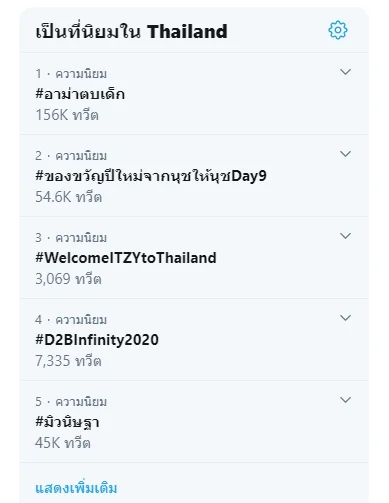The width and height of the screenshot is (389, 503).
Task: Open hashtag #ของขวัญปีใหม่จากนุชให้นุชDay9
Action: tap(151, 176)
